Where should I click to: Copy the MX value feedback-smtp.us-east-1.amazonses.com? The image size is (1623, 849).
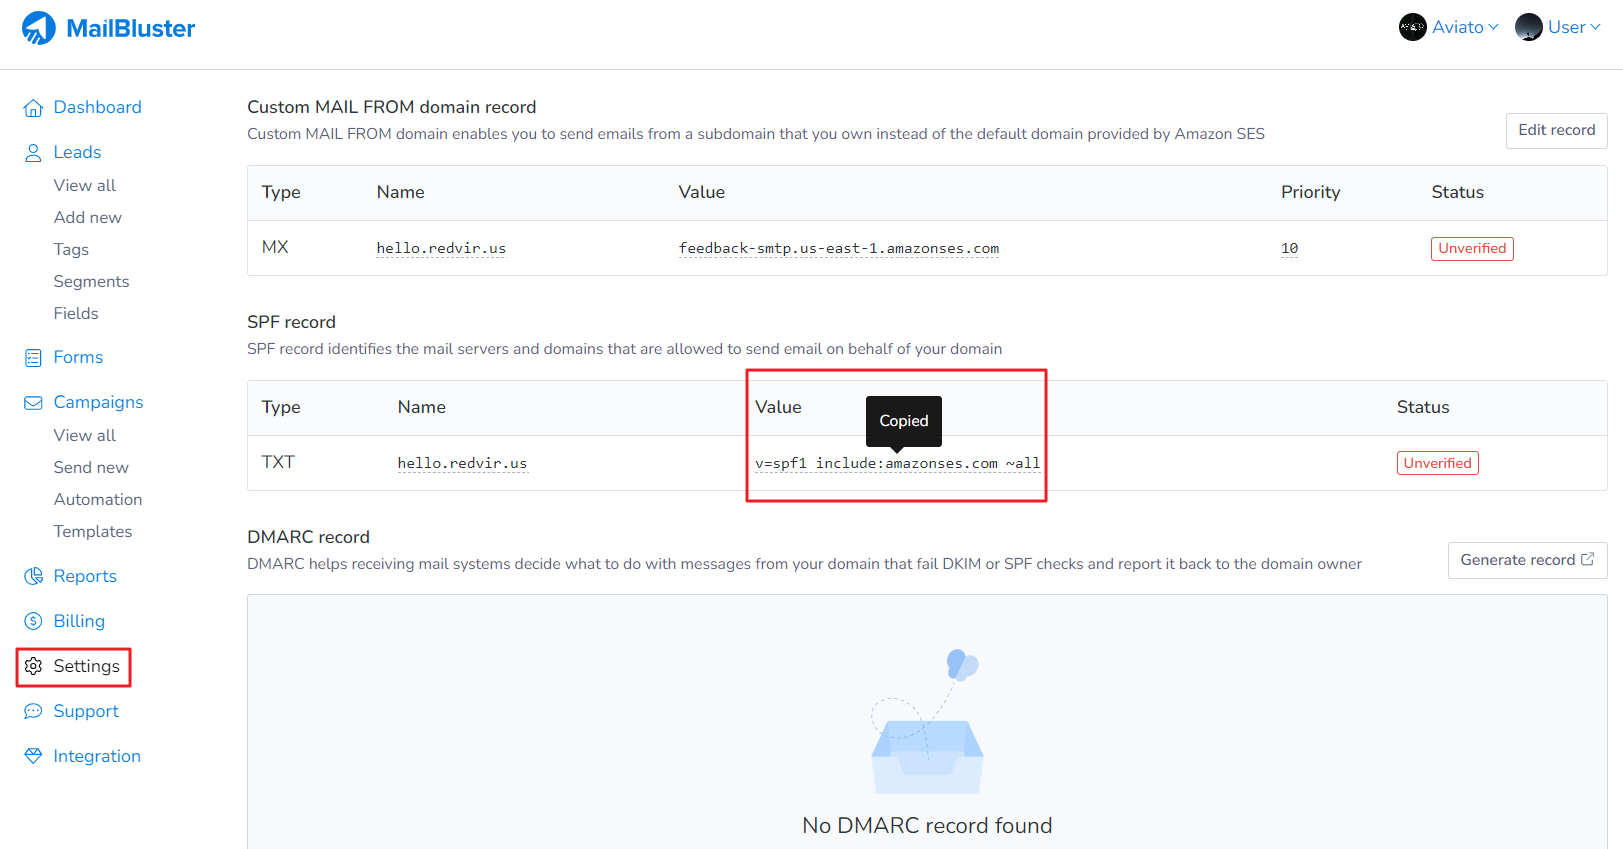tap(838, 249)
